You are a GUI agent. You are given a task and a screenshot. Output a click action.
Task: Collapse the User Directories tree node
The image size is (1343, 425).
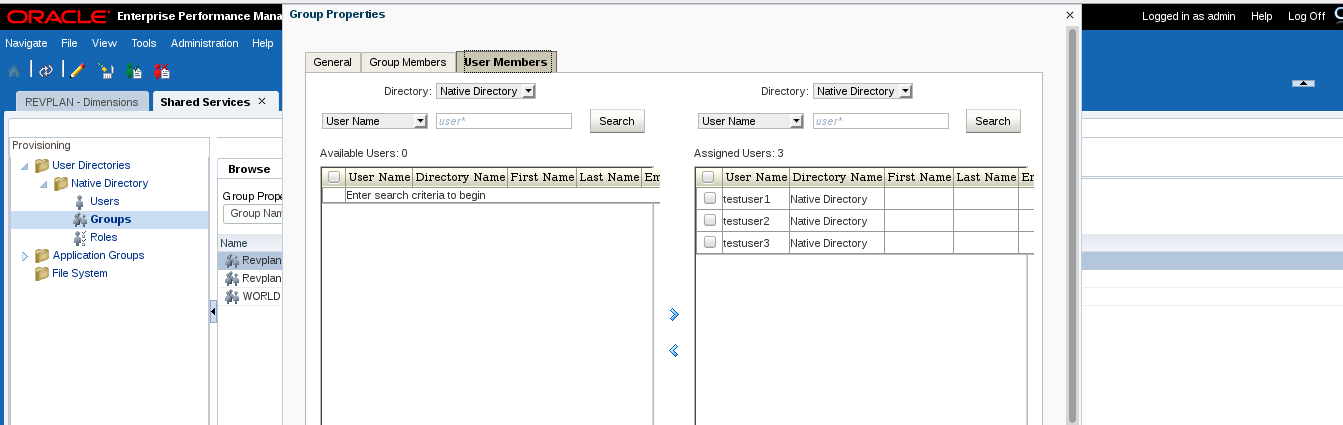click(x=25, y=166)
